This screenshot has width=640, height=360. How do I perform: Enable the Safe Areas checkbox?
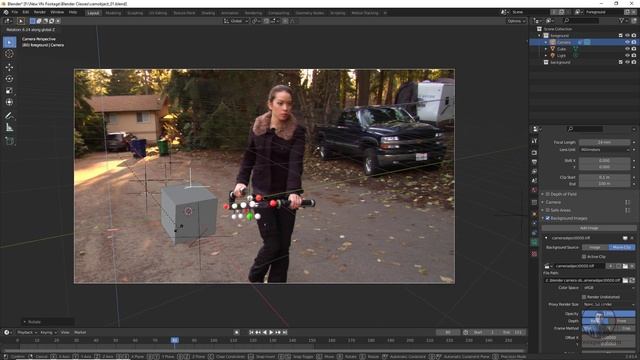(x=548, y=210)
